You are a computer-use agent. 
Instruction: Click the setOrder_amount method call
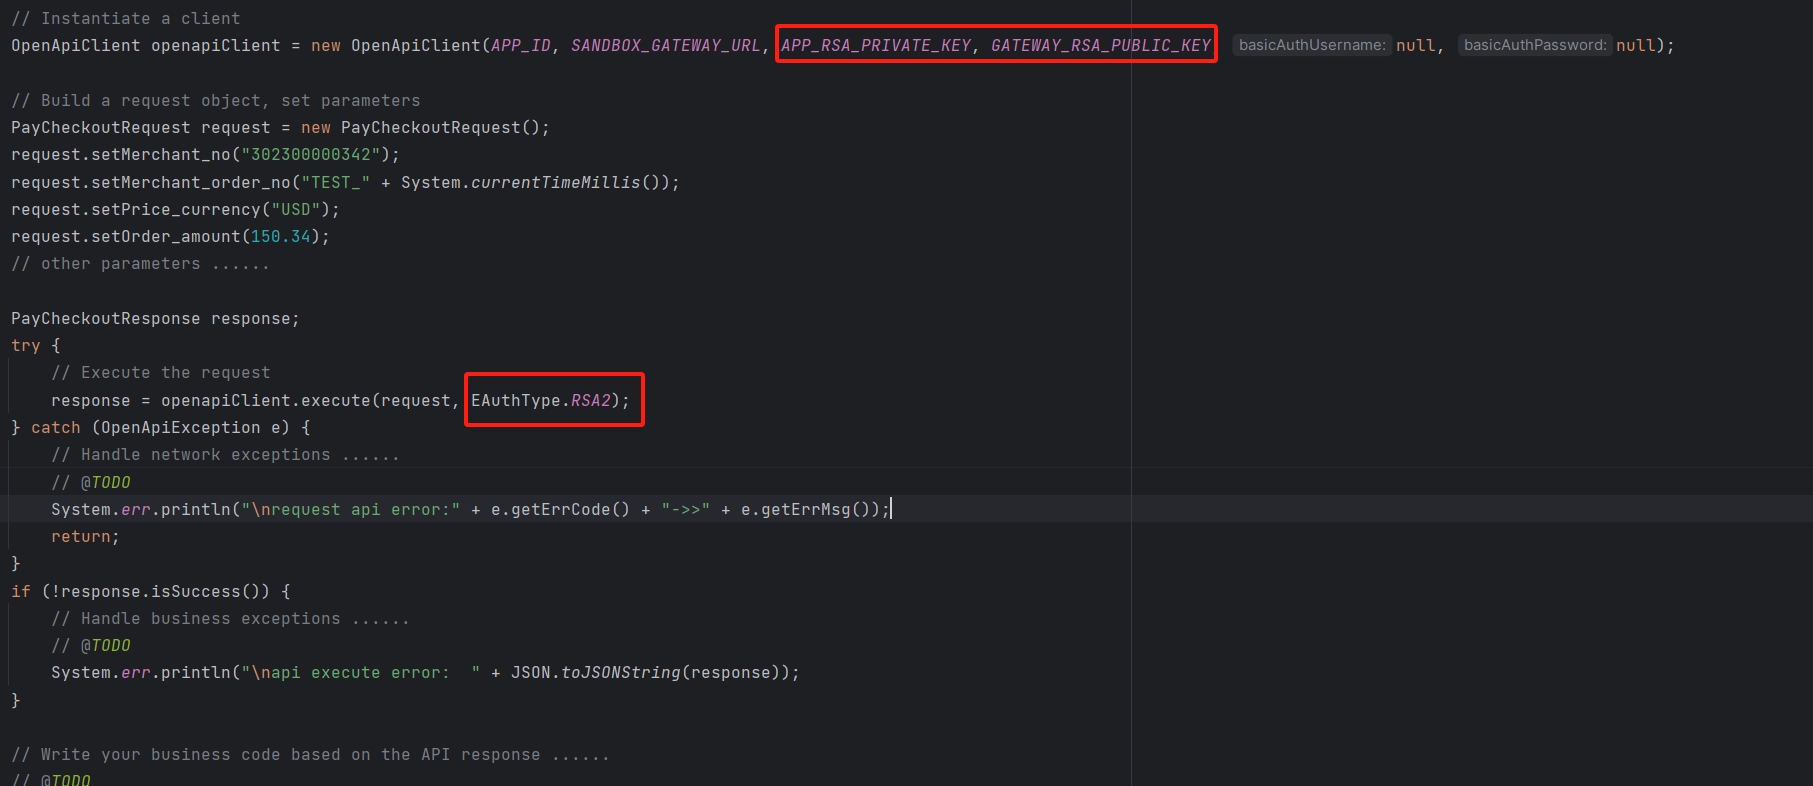(x=166, y=236)
